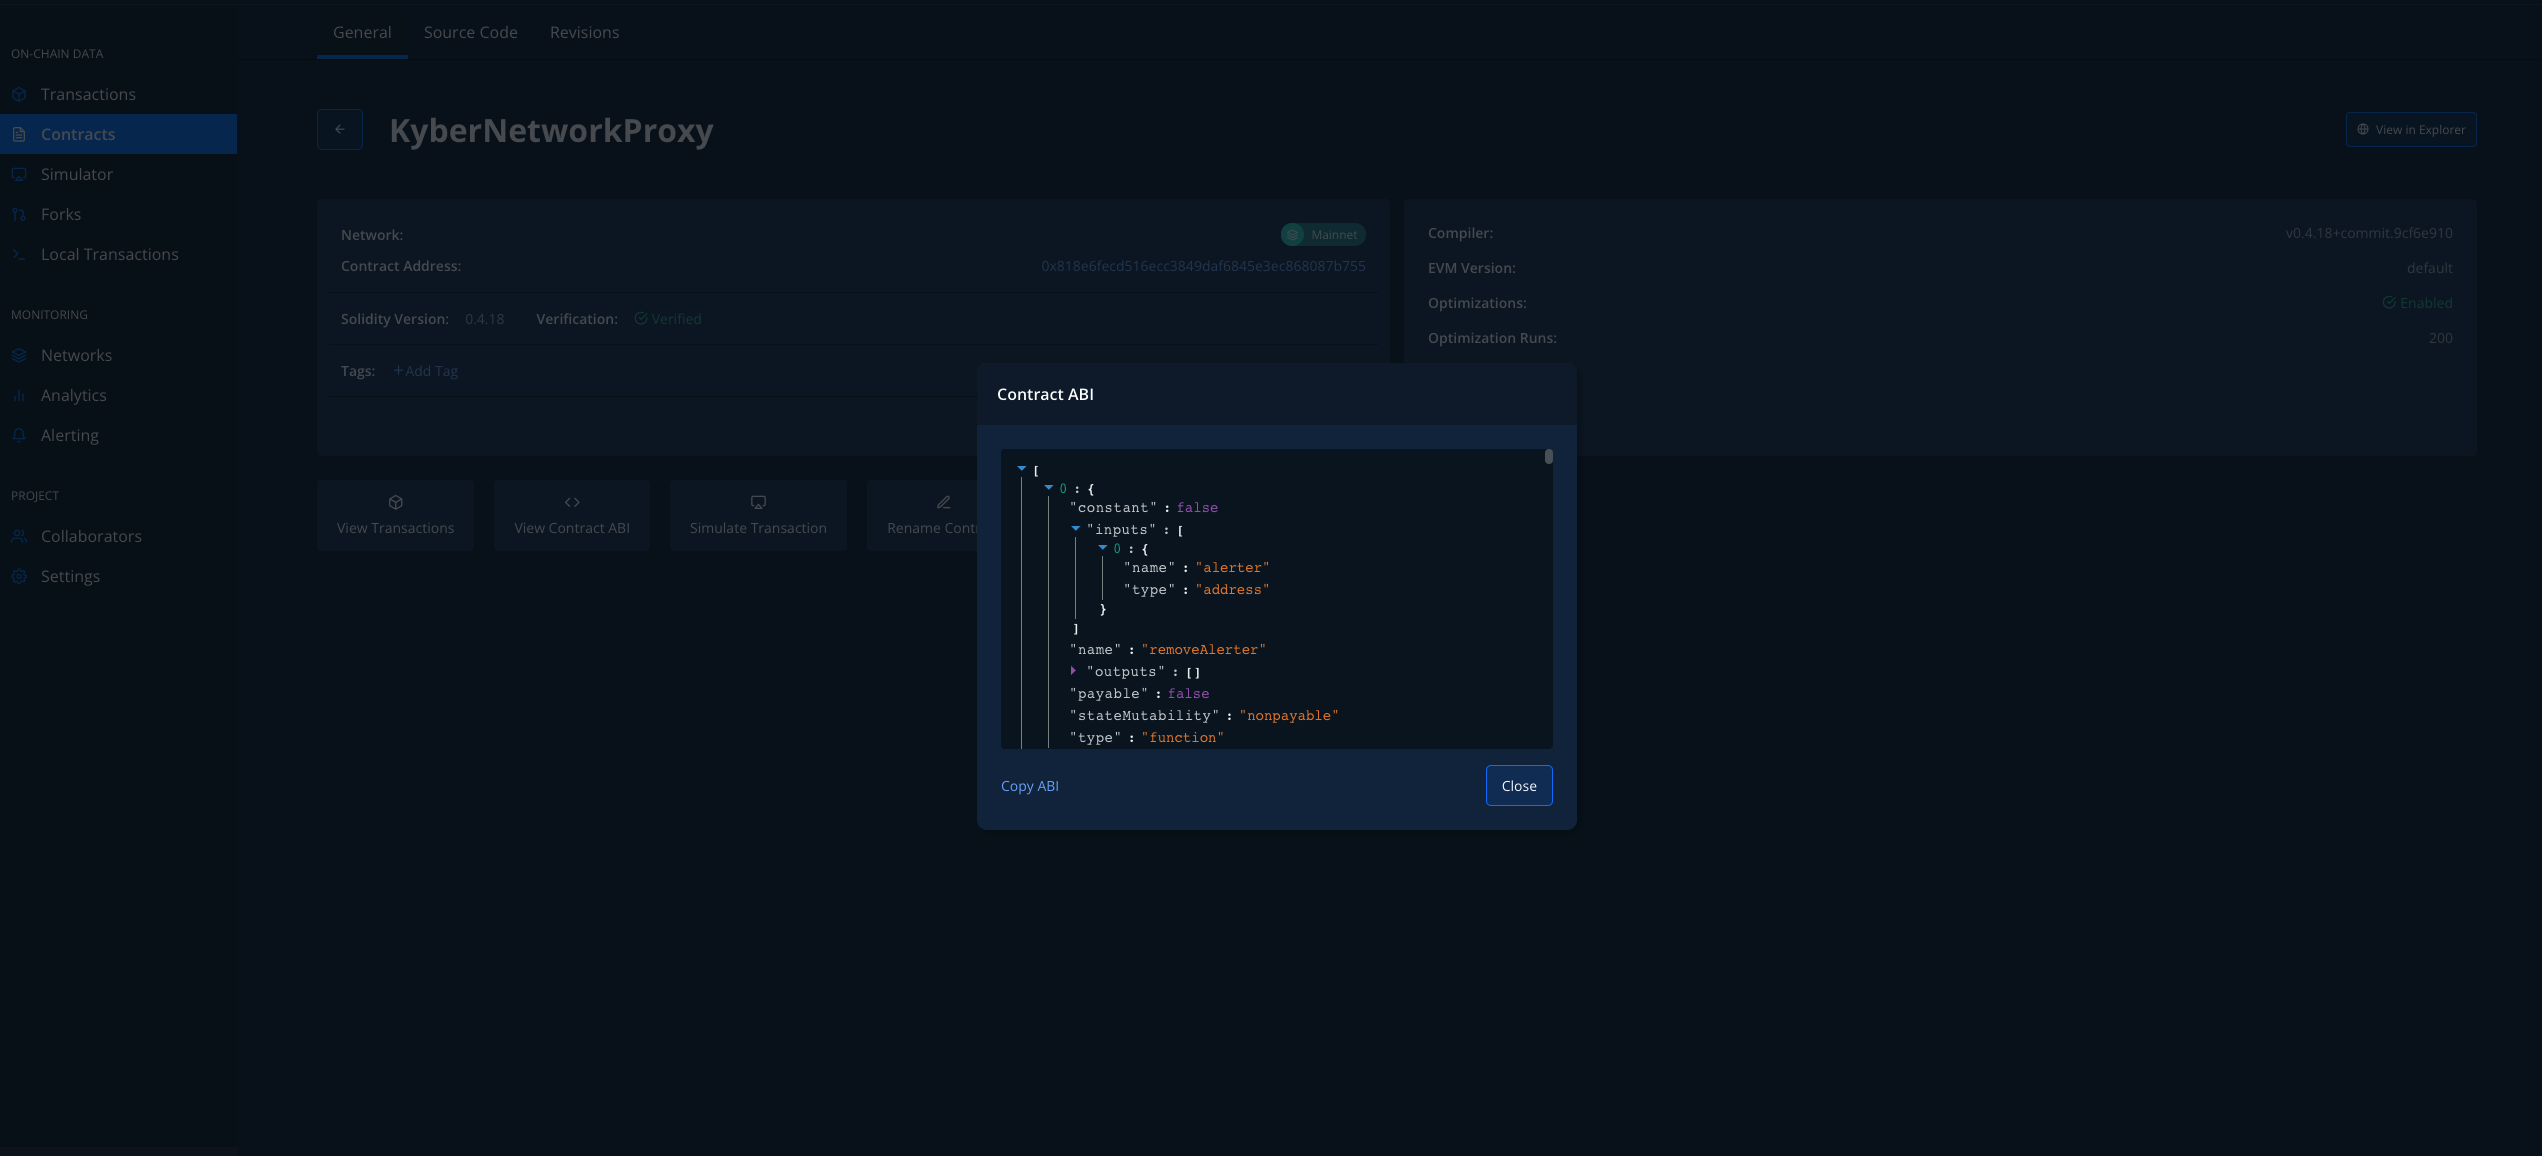Click the Forks branch icon in sidebar
Image resolution: width=2542 pixels, height=1156 pixels.
(19, 214)
